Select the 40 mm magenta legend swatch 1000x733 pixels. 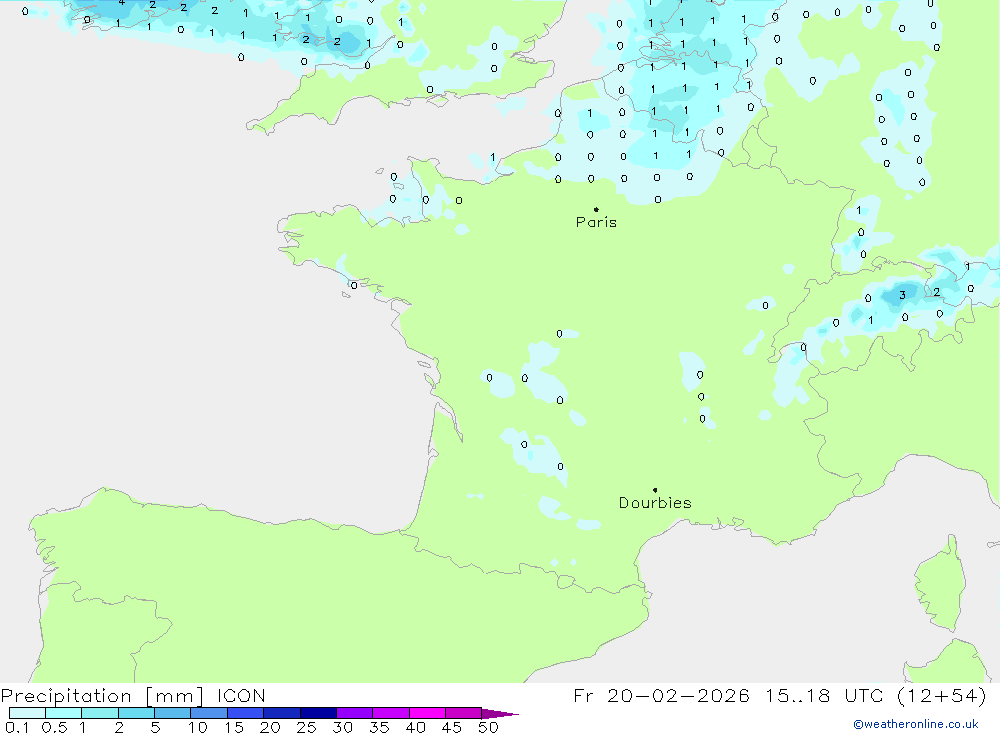[x=427, y=713]
